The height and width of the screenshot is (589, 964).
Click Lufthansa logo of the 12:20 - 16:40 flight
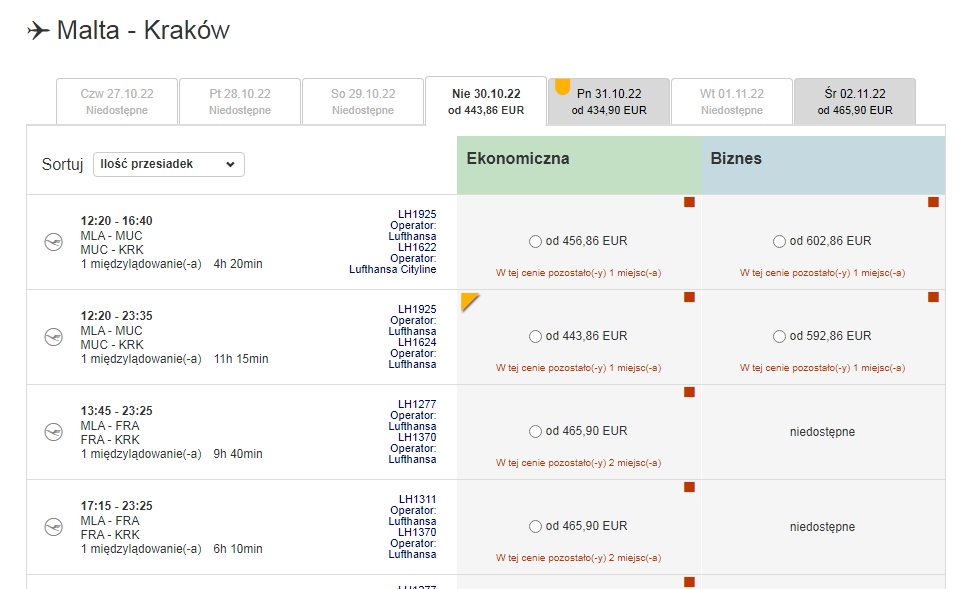coord(53,242)
